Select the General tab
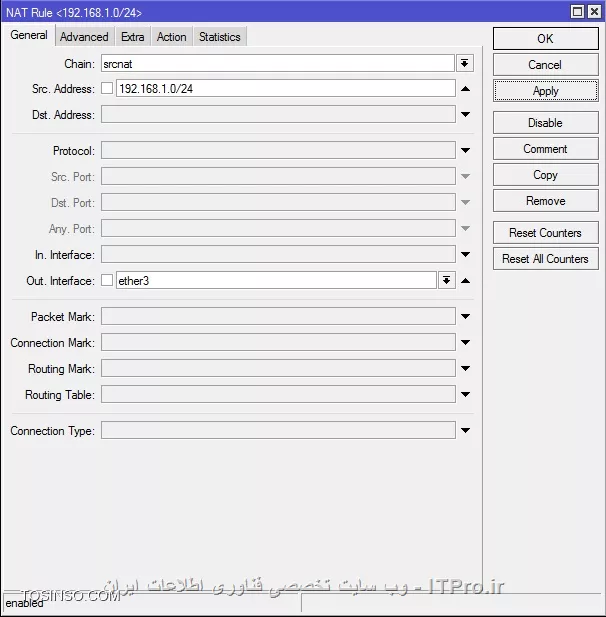The height and width of the screenshot is (617, 606). [29, 35]
